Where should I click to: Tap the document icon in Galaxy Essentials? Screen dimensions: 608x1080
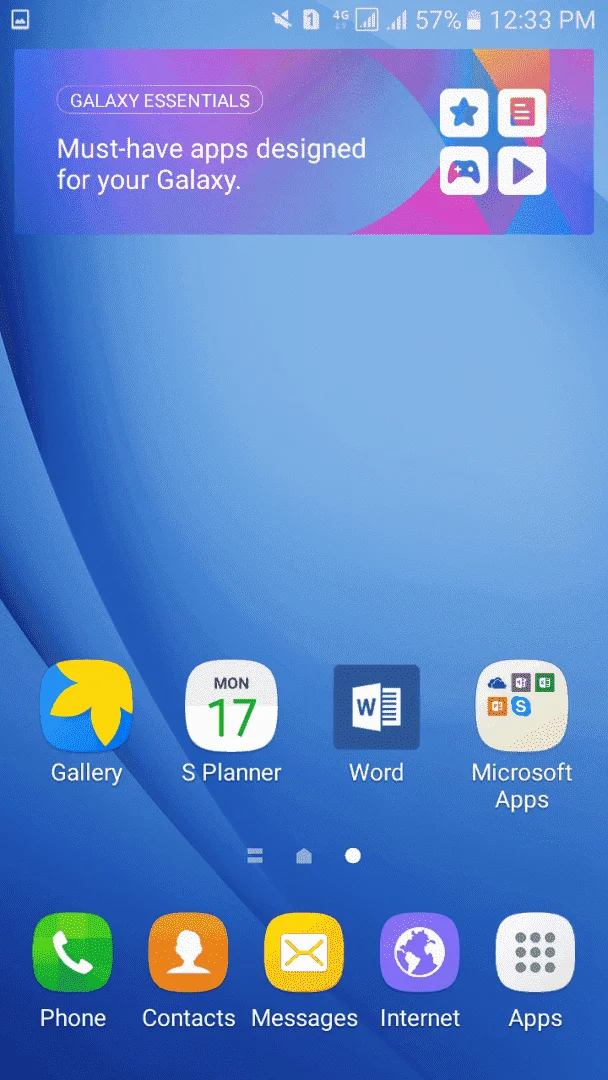pyautogui.click(x=522, y=112)
